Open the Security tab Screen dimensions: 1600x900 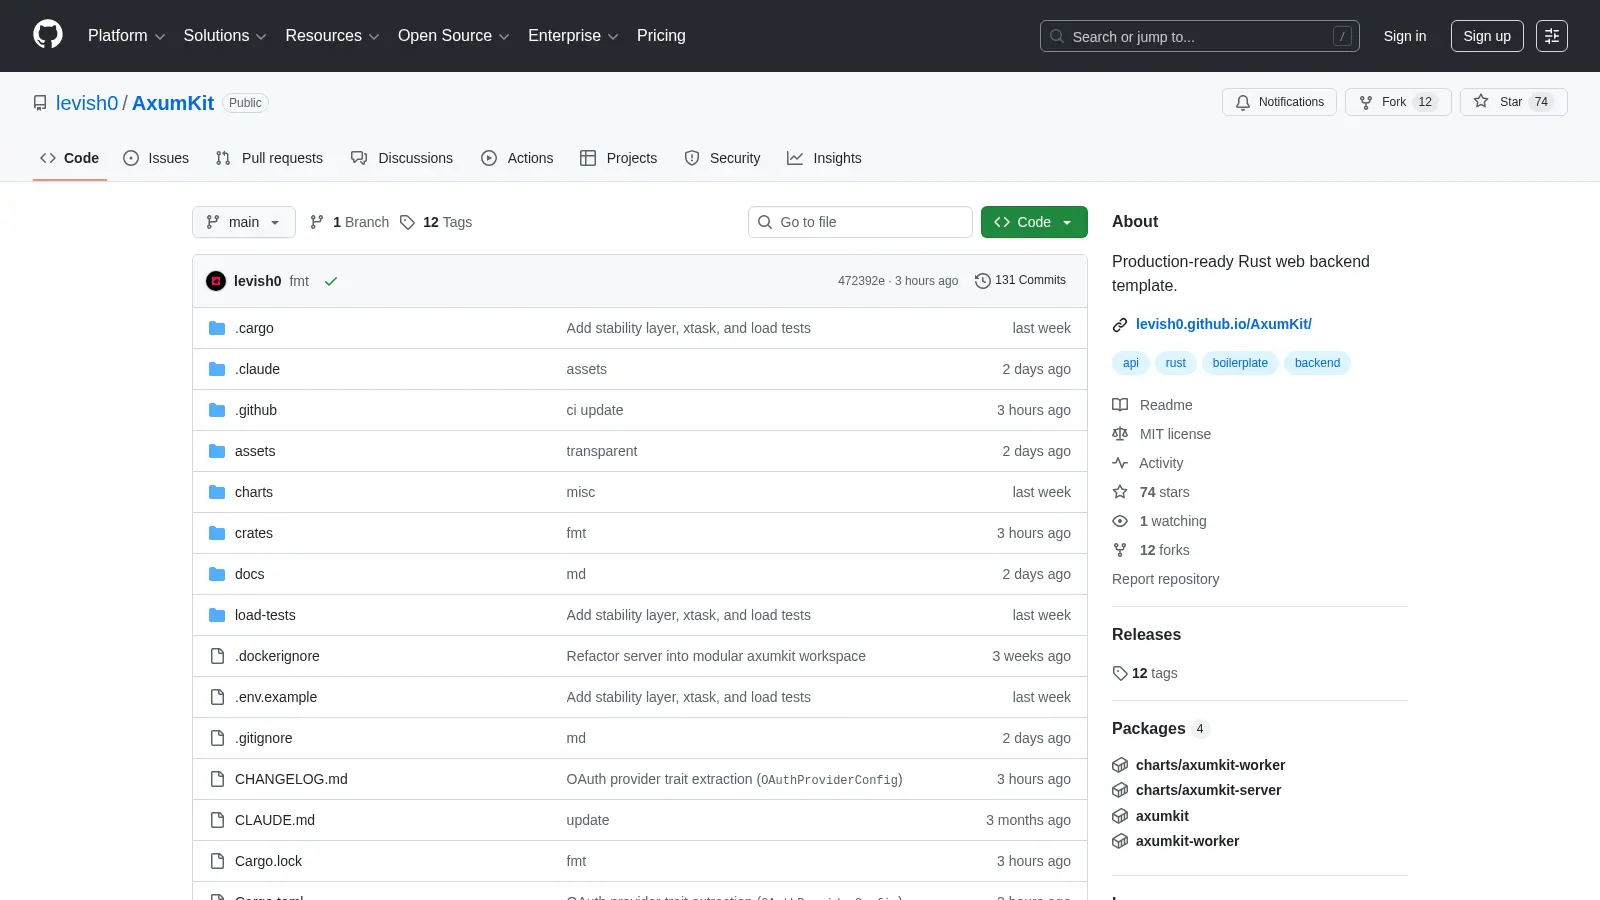pos(722,158)
